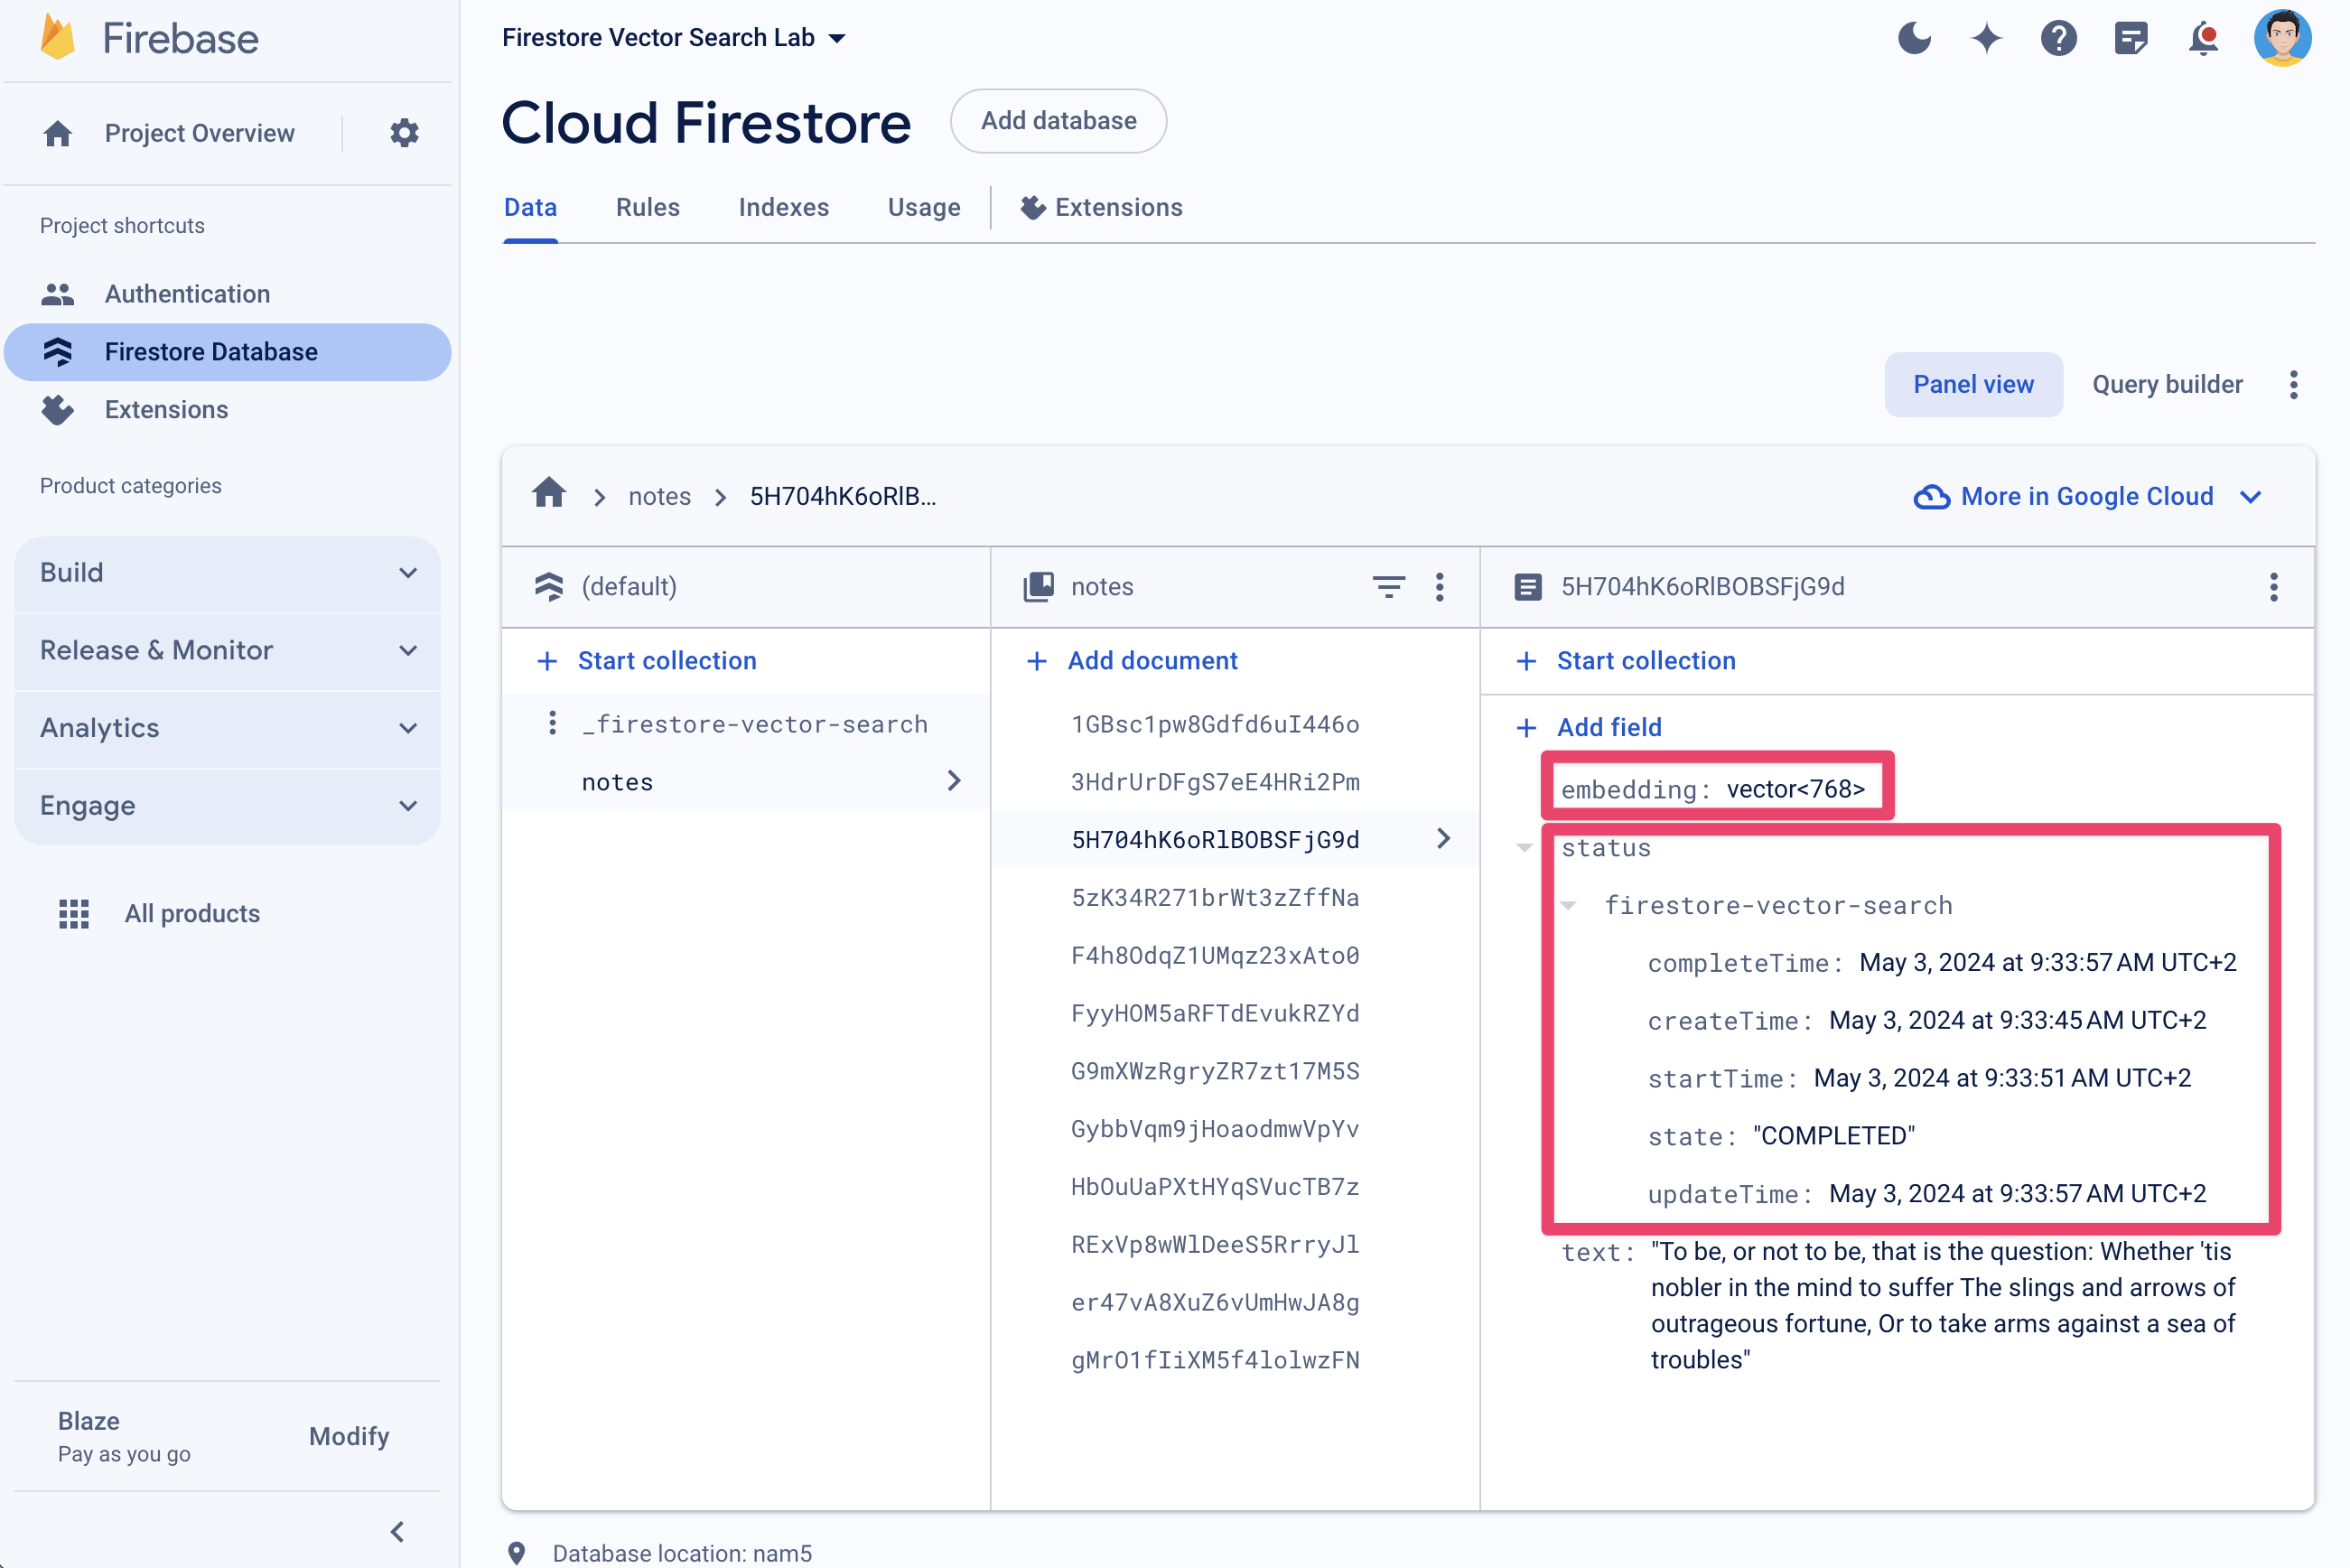
Task: Click the Extensions puzzle piece icon
Action: pyautogui.click(x=1030, y=207)
